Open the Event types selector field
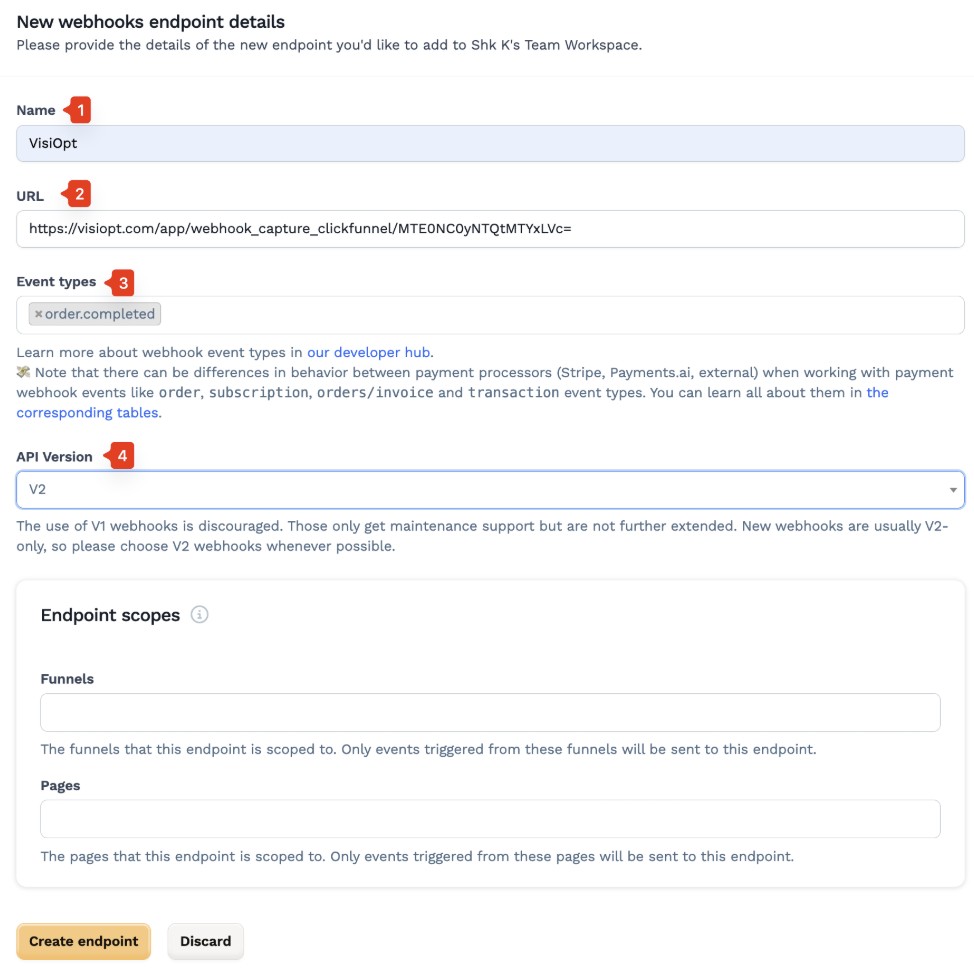 [x=490, y=315]
